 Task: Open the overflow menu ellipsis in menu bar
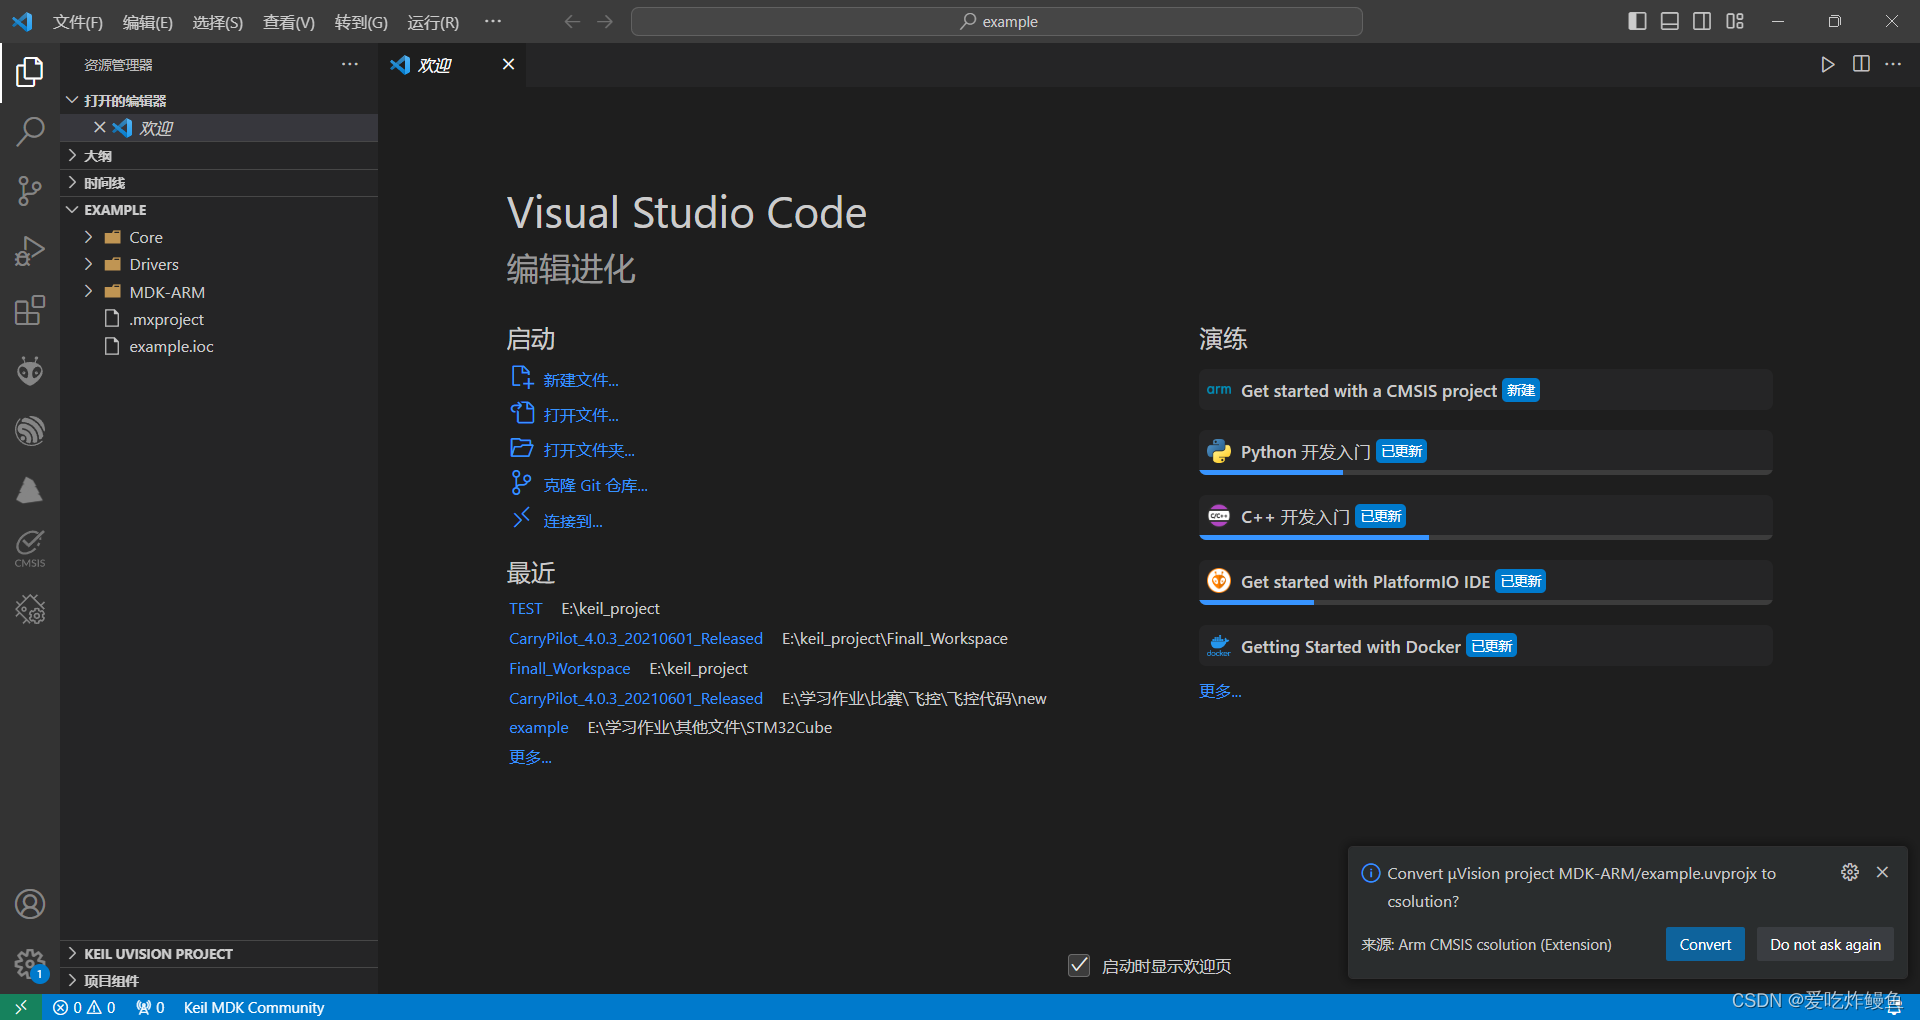[493, 21]
